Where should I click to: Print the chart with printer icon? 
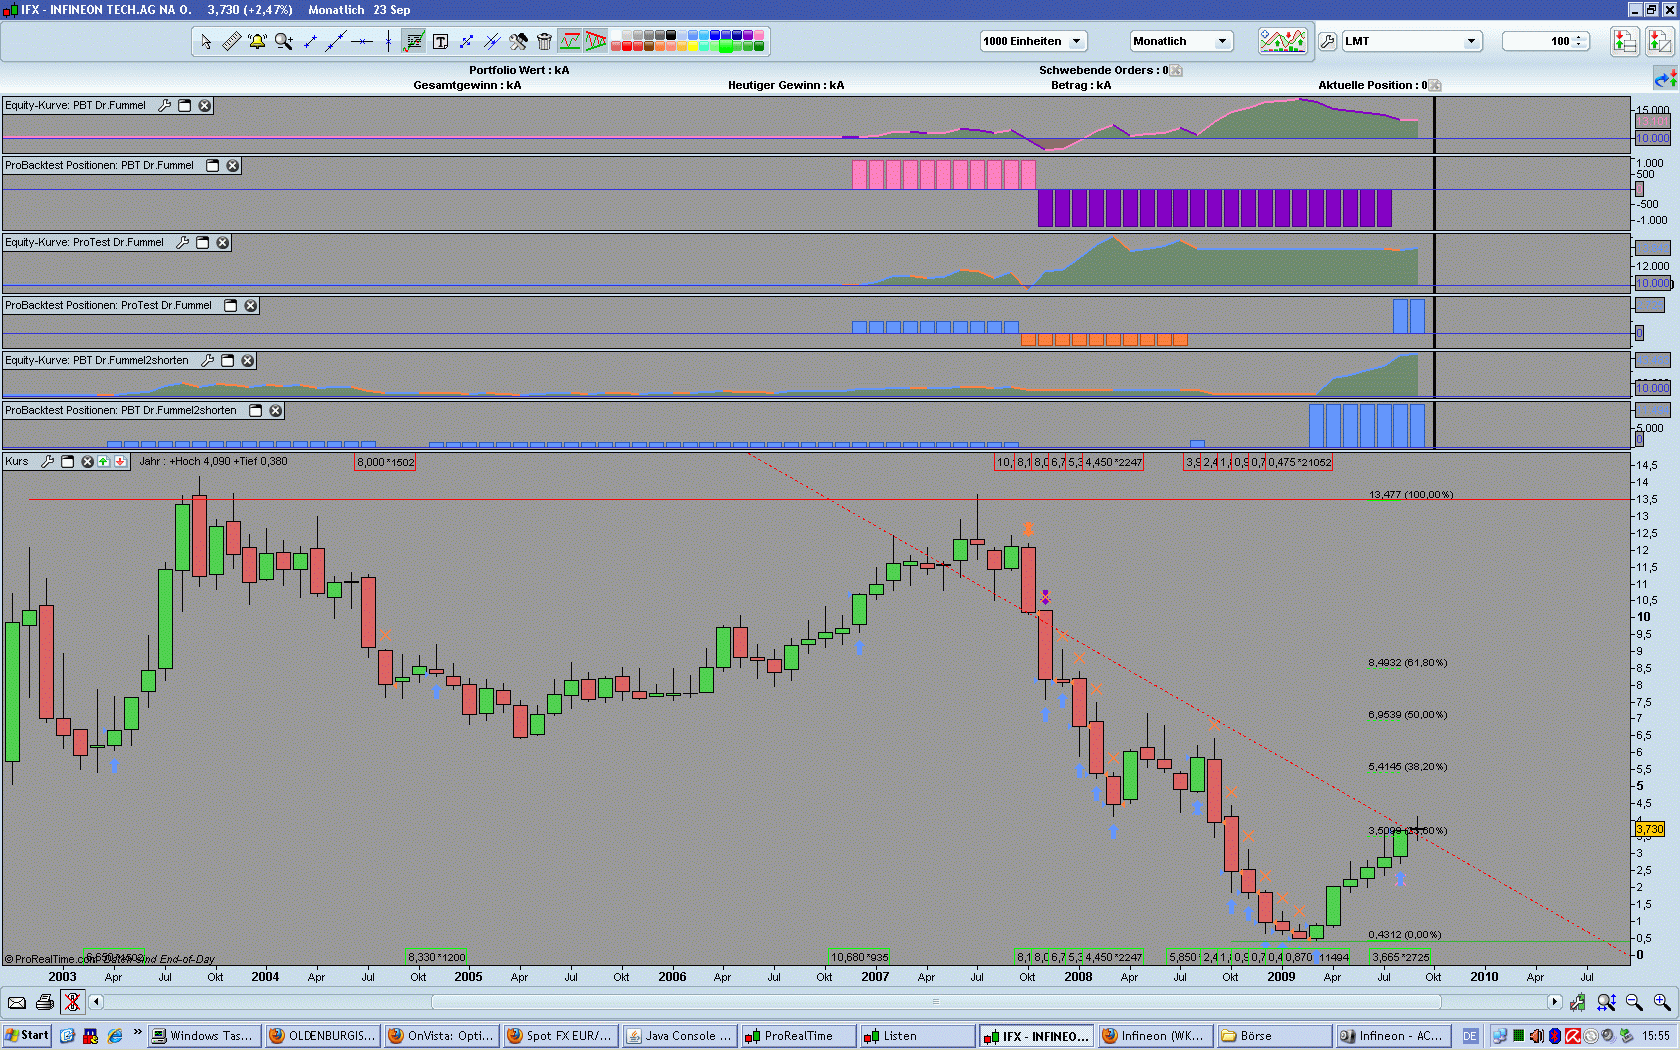pos(44,1002)
